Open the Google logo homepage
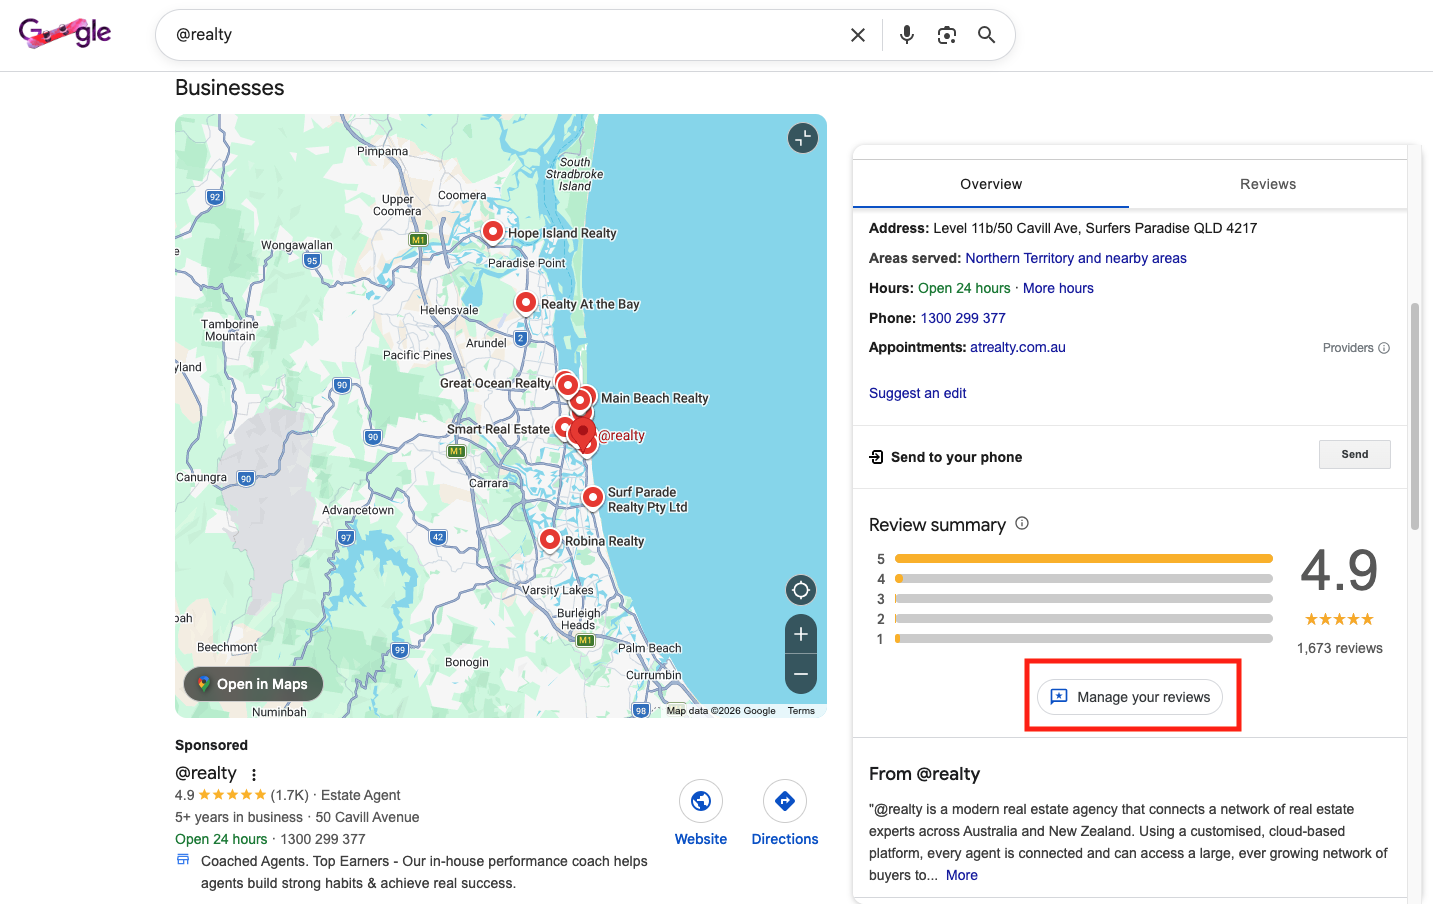The width and height of the screenshot is (1433, 904). pos(65,34)
